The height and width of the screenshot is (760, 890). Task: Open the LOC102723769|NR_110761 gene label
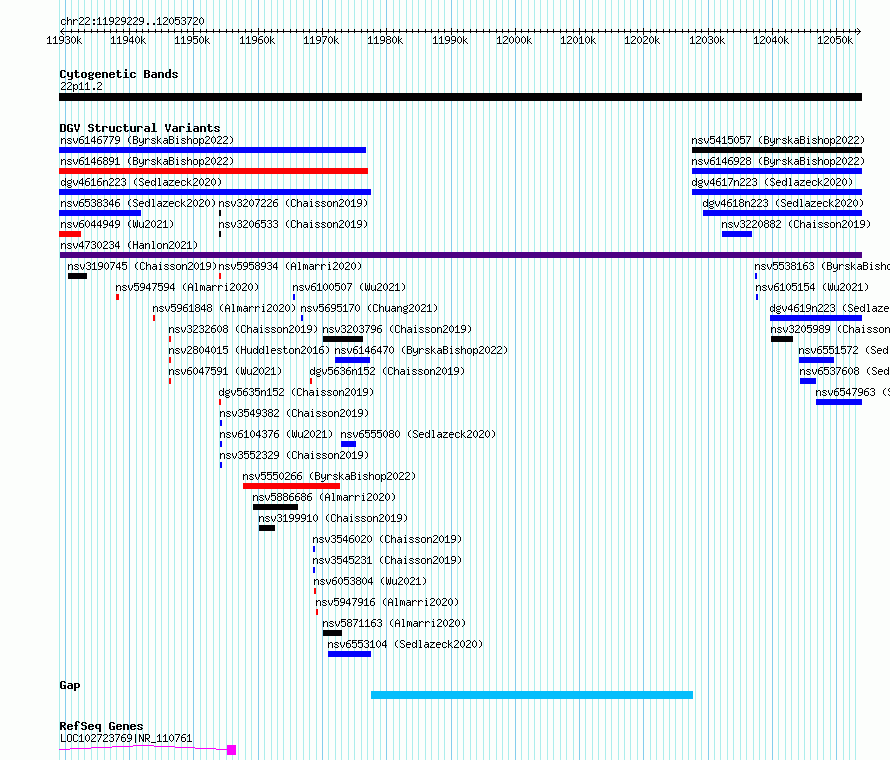click(126, 738)
